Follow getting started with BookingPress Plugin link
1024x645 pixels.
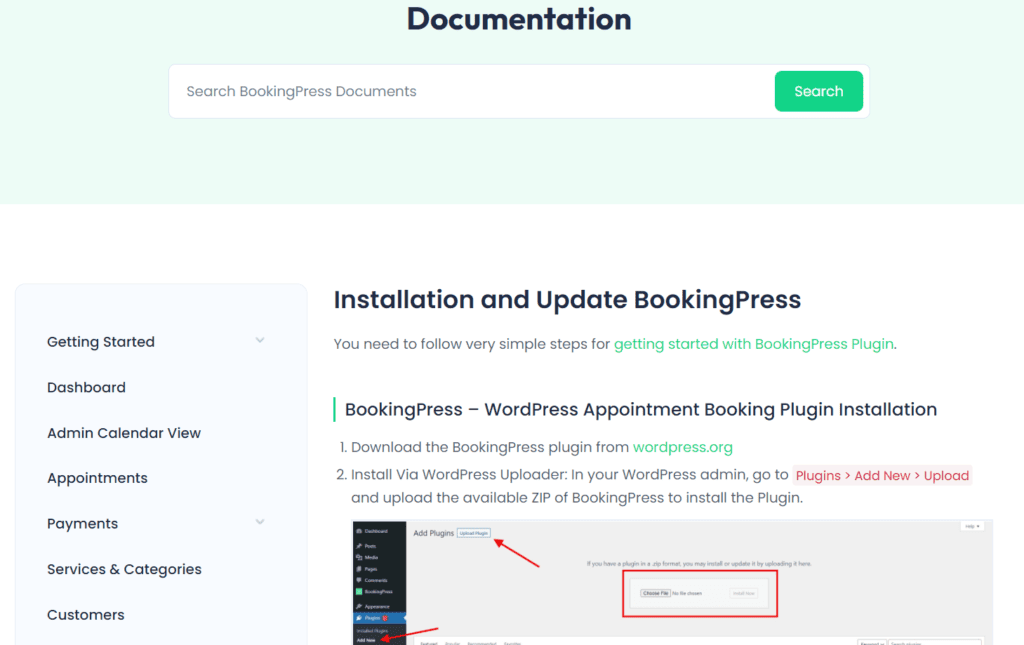tap(754, 344)
